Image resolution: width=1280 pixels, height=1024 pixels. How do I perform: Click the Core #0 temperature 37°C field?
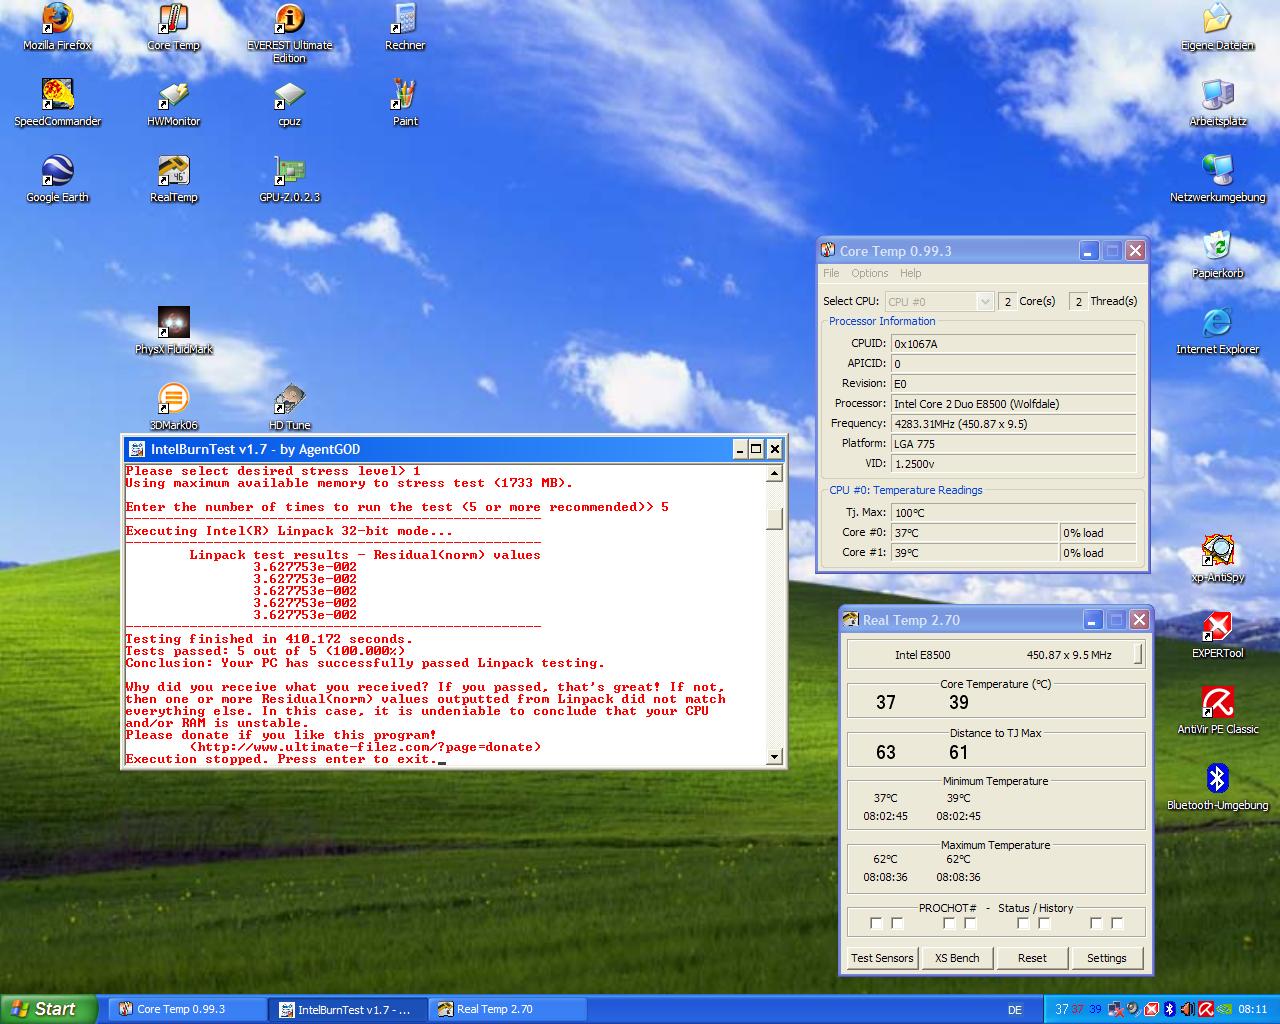tap(974, 533)
